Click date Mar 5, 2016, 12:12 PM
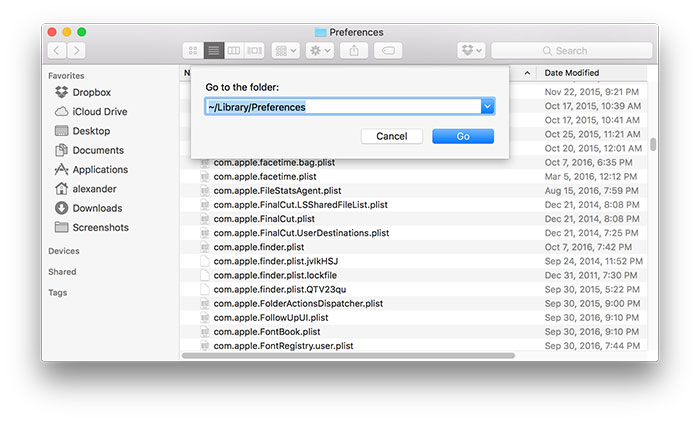This screenshot has width=700, height=421. 590,177
